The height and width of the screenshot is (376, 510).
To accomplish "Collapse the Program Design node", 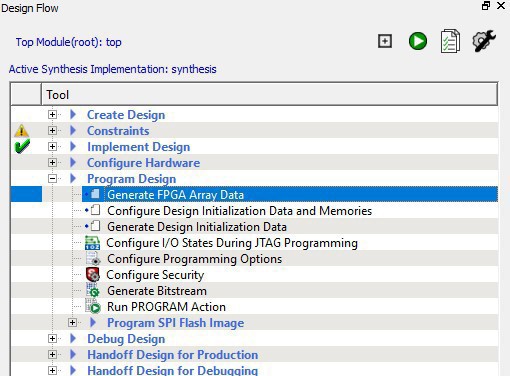I will (52, 179).
